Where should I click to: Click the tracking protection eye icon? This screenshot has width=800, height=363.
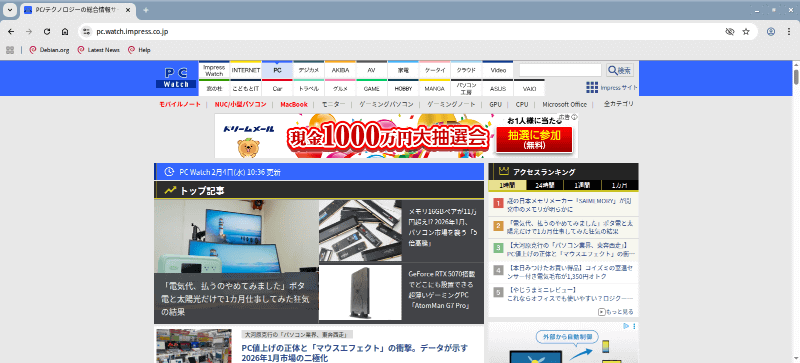click(730, 32)
